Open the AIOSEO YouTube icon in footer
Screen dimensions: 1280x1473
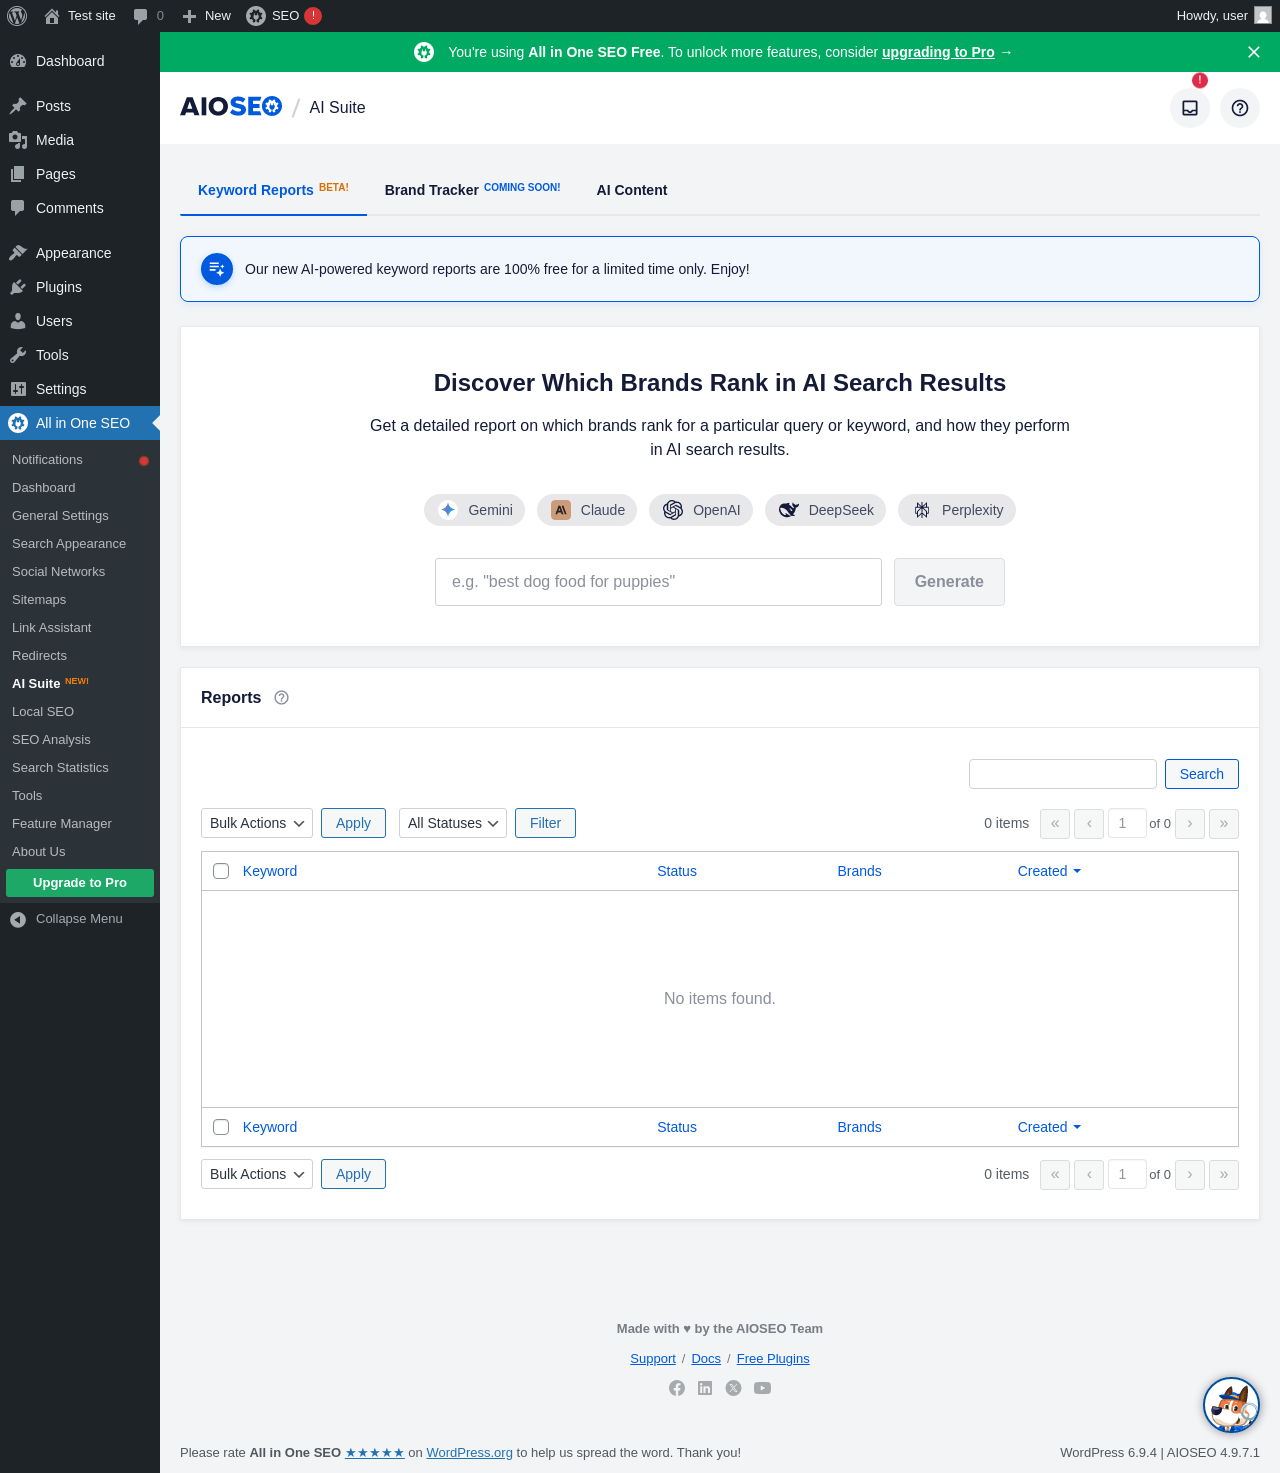click(763, 1388)
